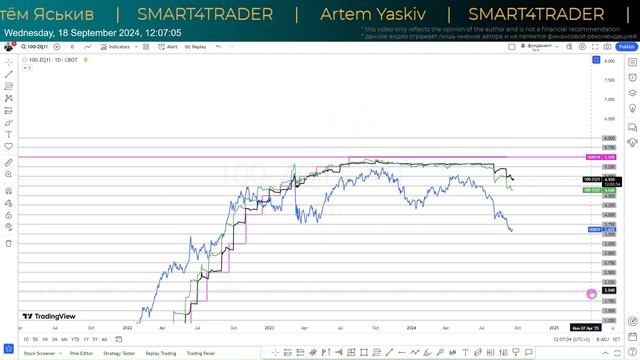Select the crosshair cursor tool
Image resolution: width=640 pixels, height=360 pixels.
[9, 62]
